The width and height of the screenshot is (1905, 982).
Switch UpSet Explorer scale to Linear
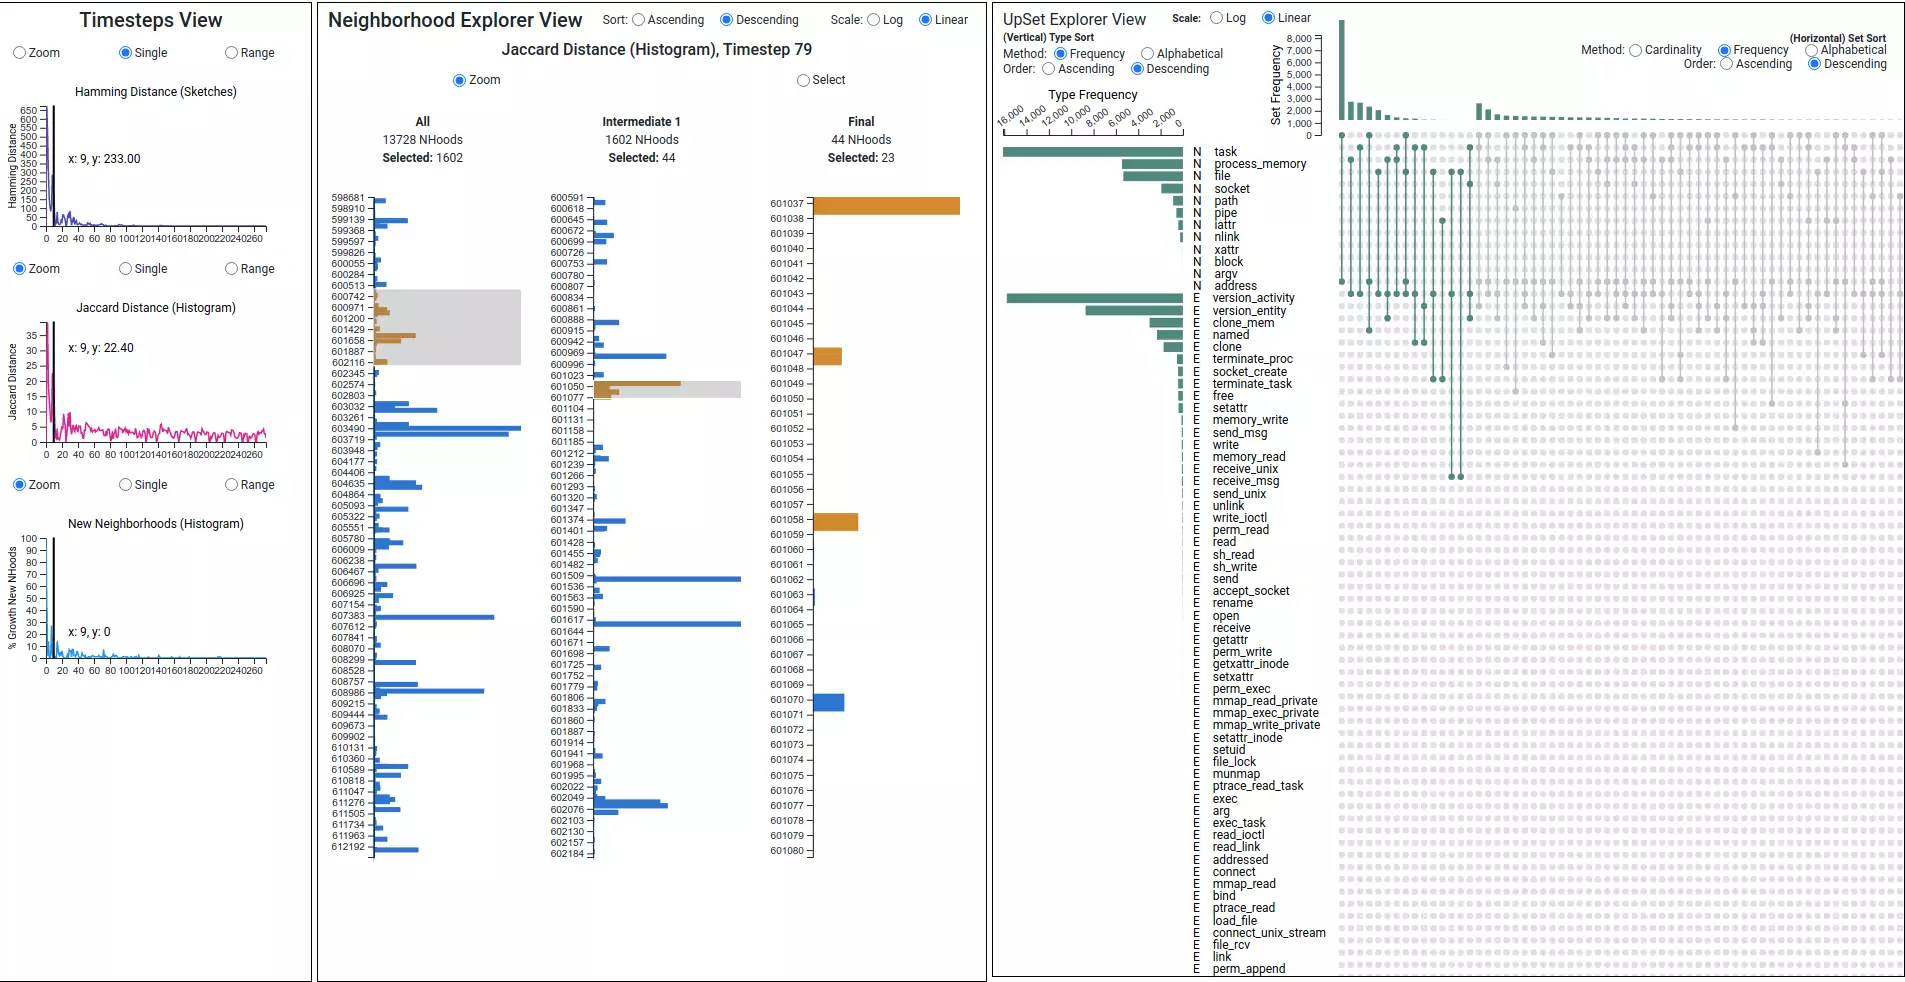[x=1268, y=18]
